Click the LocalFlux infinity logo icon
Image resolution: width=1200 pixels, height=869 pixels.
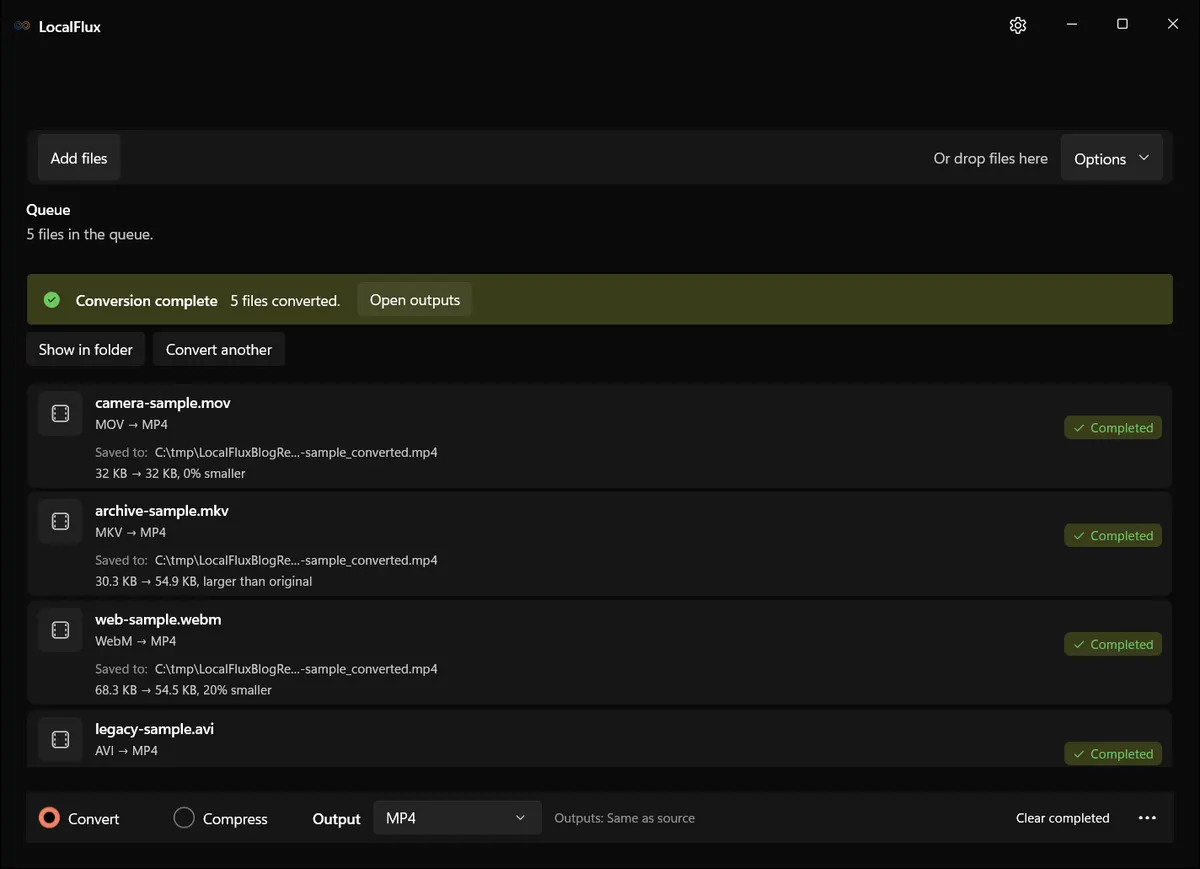point(22,26)
